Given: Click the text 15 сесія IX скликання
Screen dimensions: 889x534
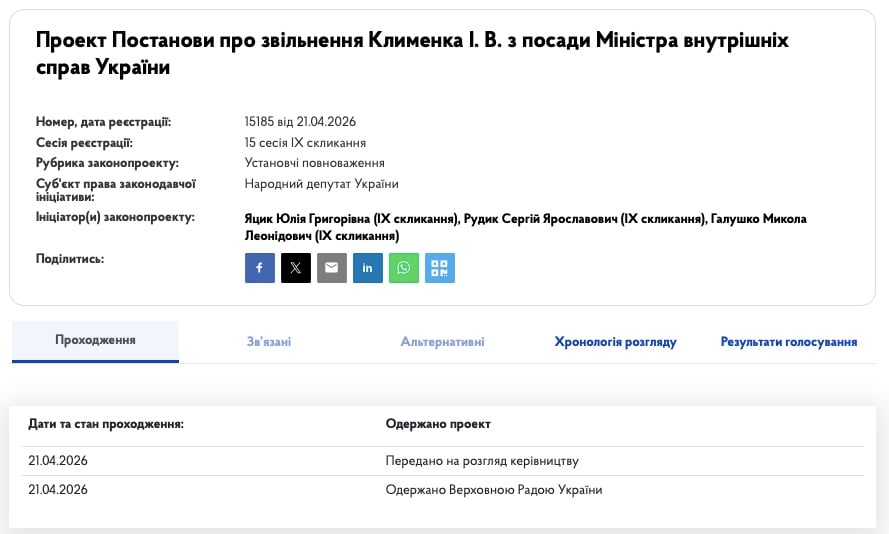Looking at the screenshot, I should [x=305, y=143].
